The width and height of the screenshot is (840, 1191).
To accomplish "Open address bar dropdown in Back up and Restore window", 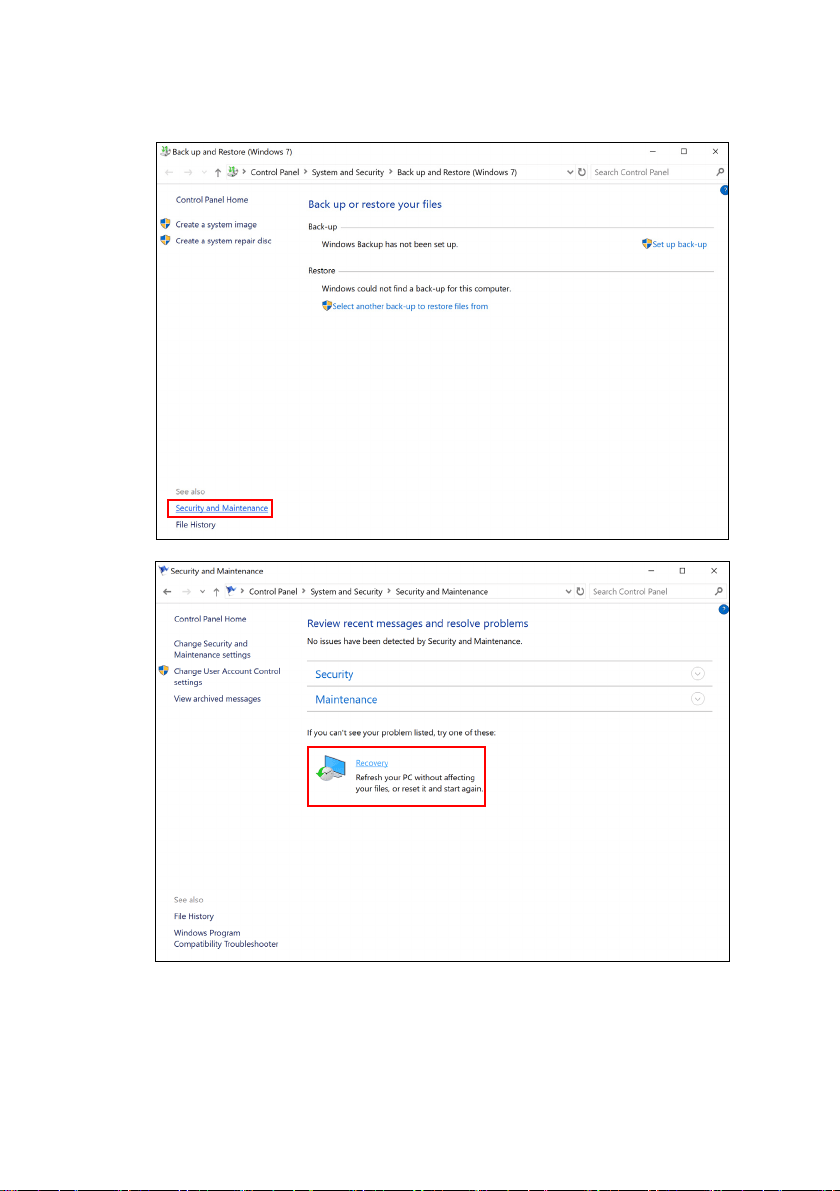I will click(x=570, y=172).
